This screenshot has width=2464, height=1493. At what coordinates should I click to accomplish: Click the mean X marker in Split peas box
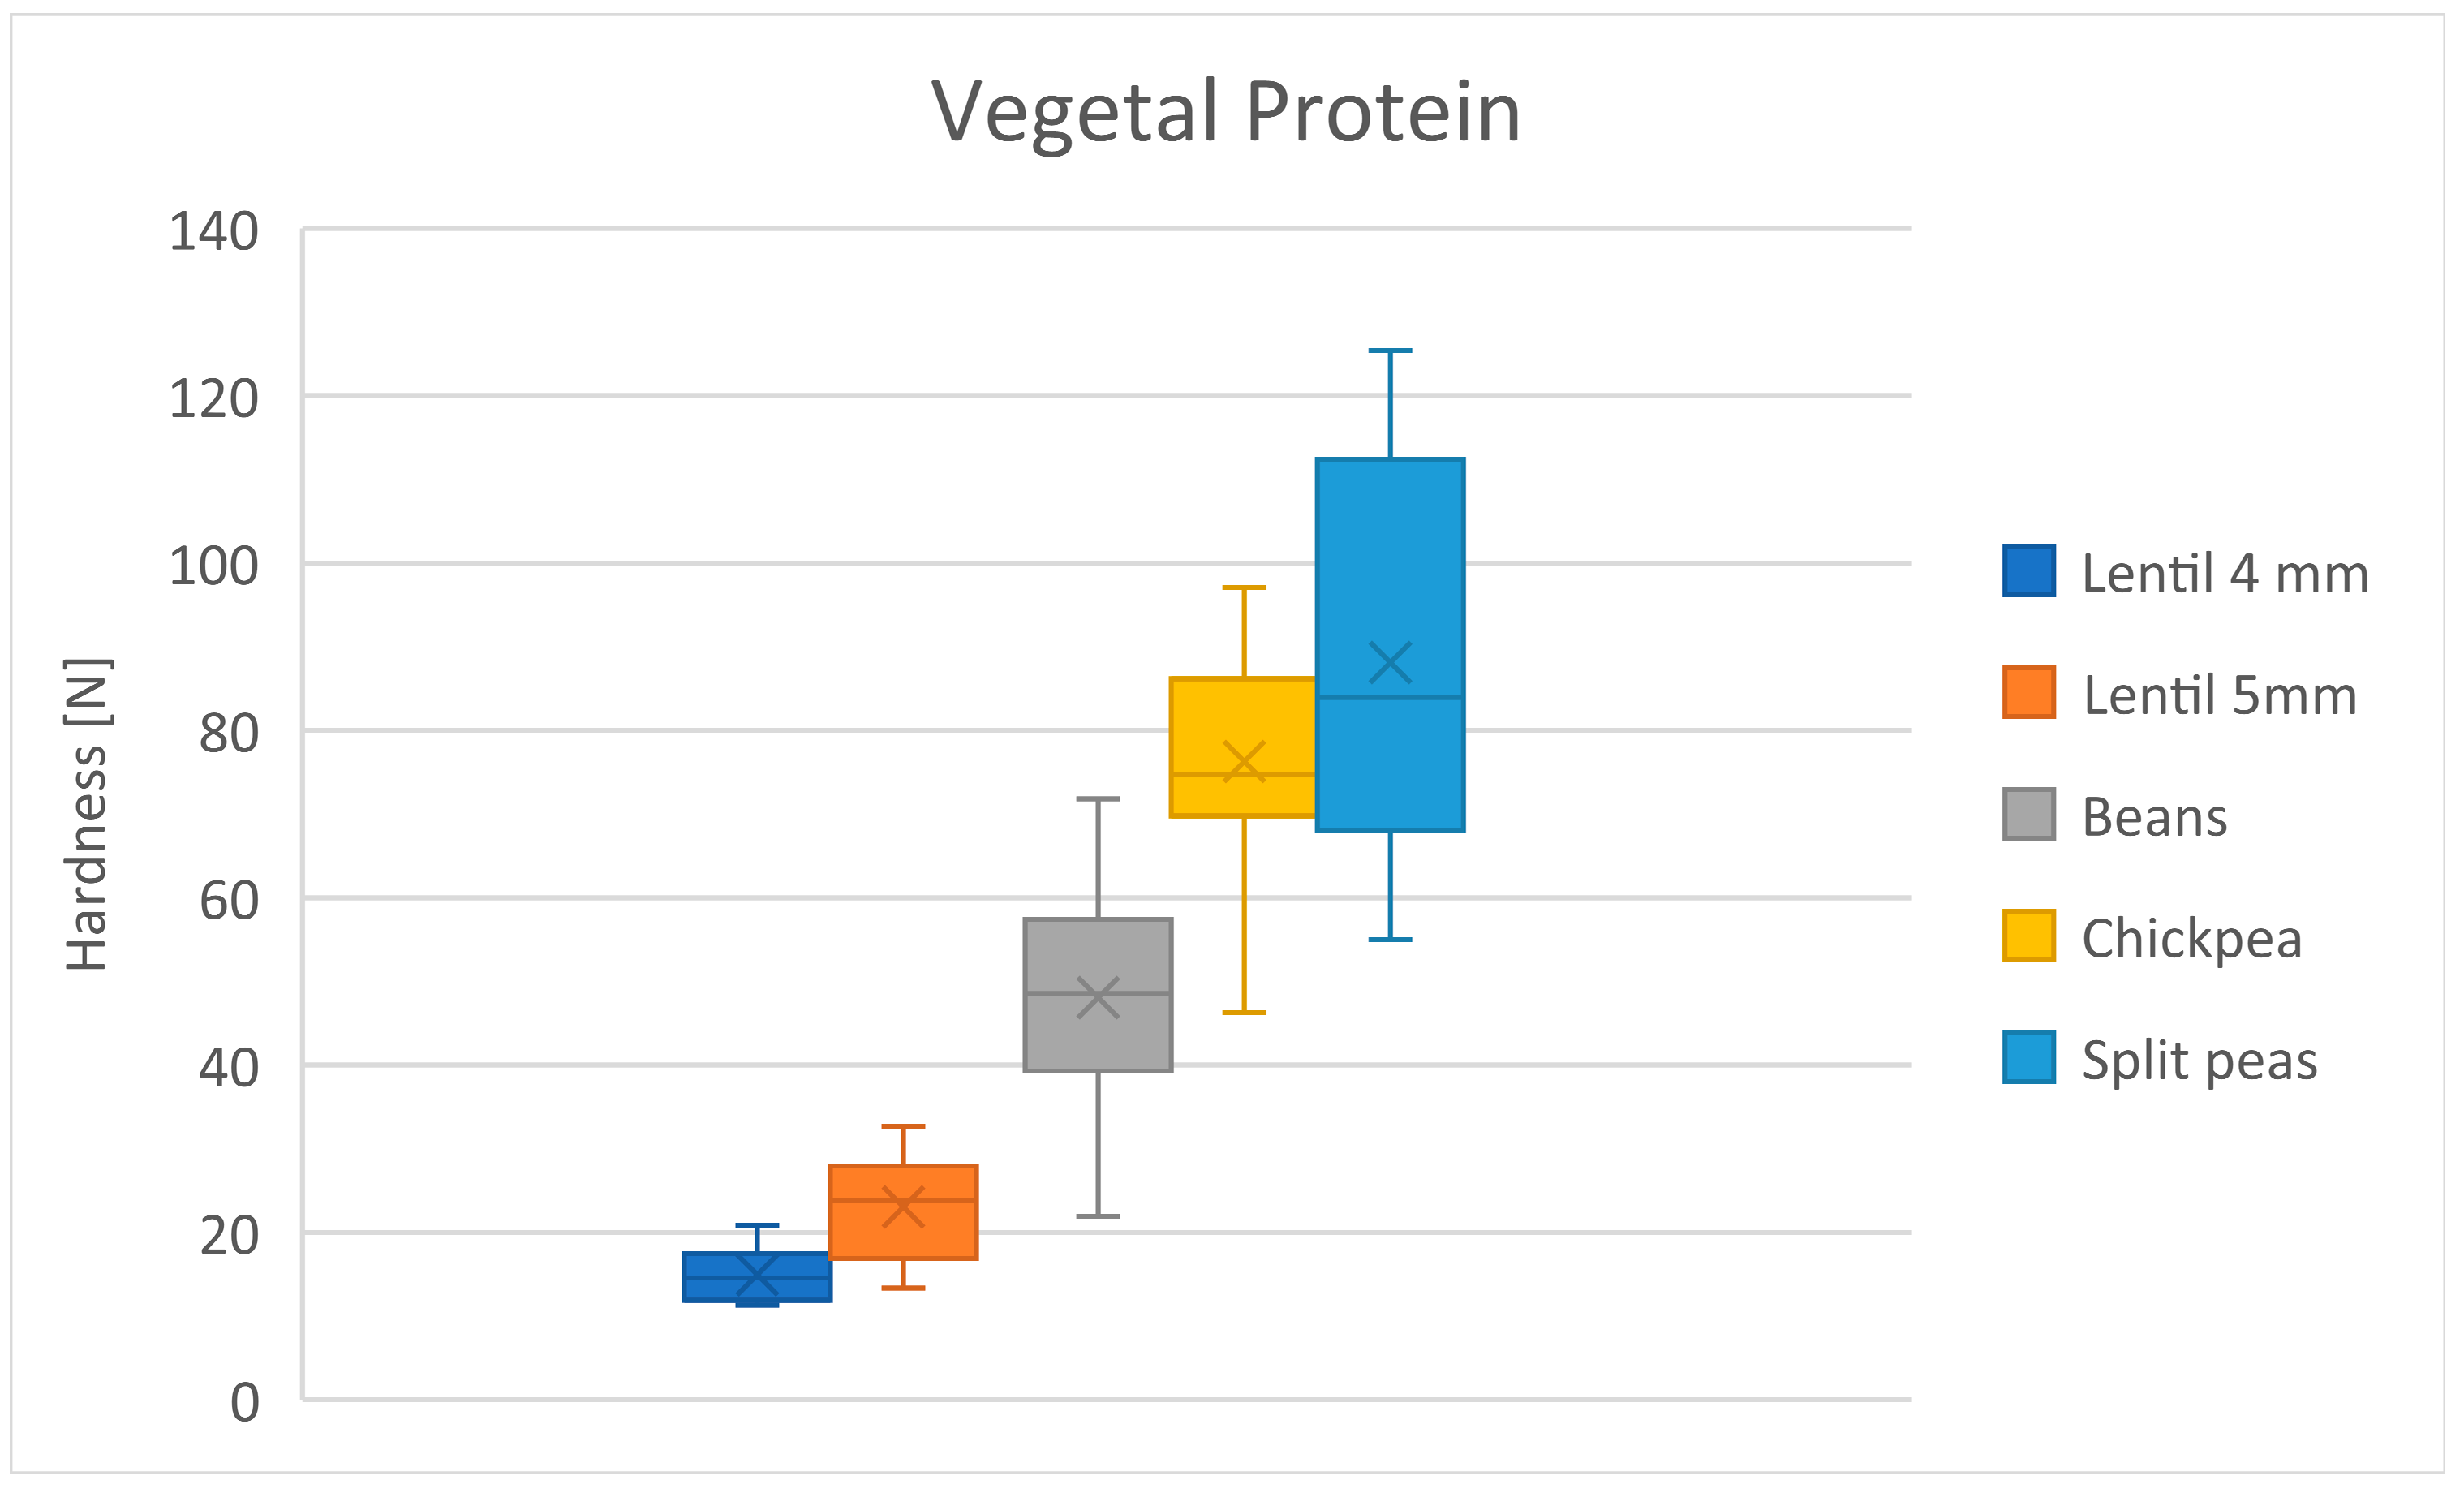point(1390,663)
